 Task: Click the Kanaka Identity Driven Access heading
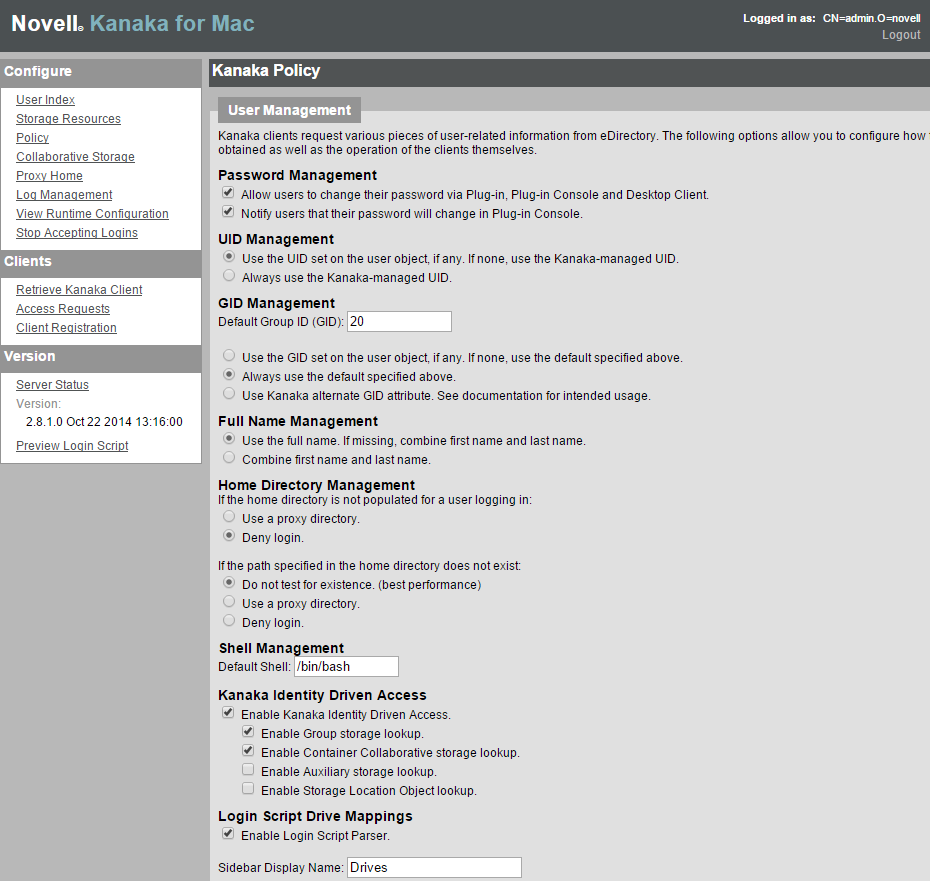322,695
